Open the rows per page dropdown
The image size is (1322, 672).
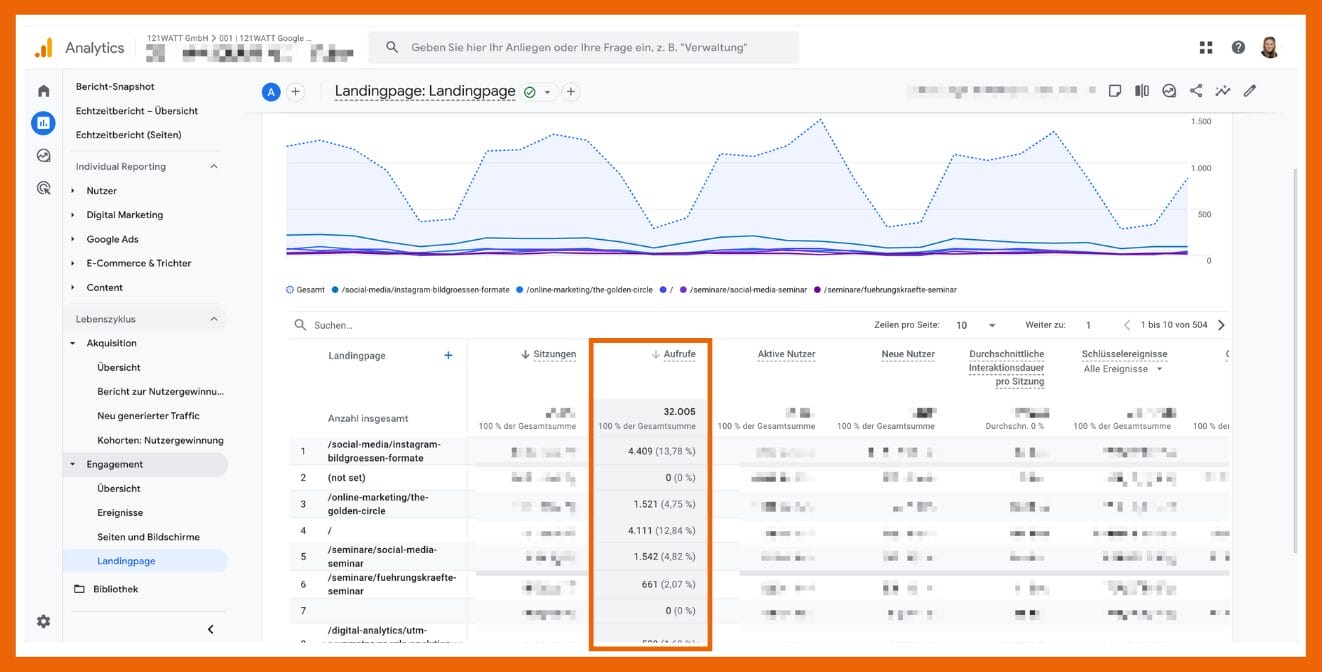(x=975, y=325)
